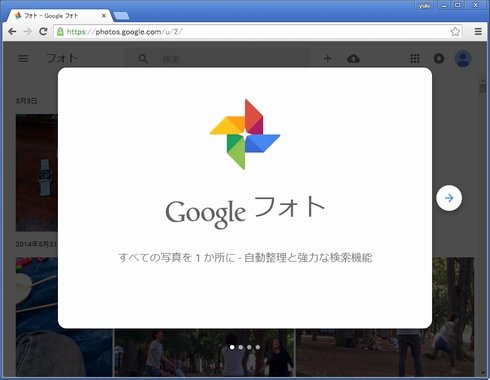Select the fourth pagination dot
The image size is (490, 380).
pyautogui.click(x=258, y=347)
